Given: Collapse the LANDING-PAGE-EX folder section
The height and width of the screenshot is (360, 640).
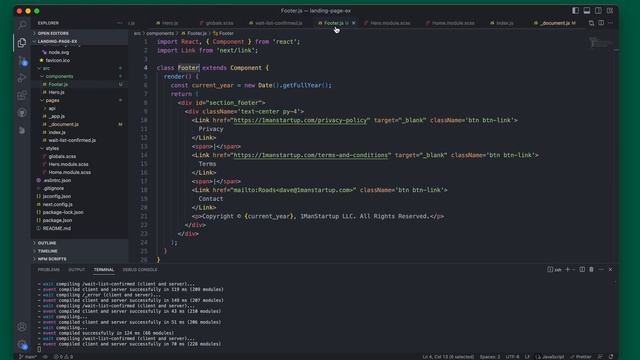Looking at the screenshot, I should point(80,41).
